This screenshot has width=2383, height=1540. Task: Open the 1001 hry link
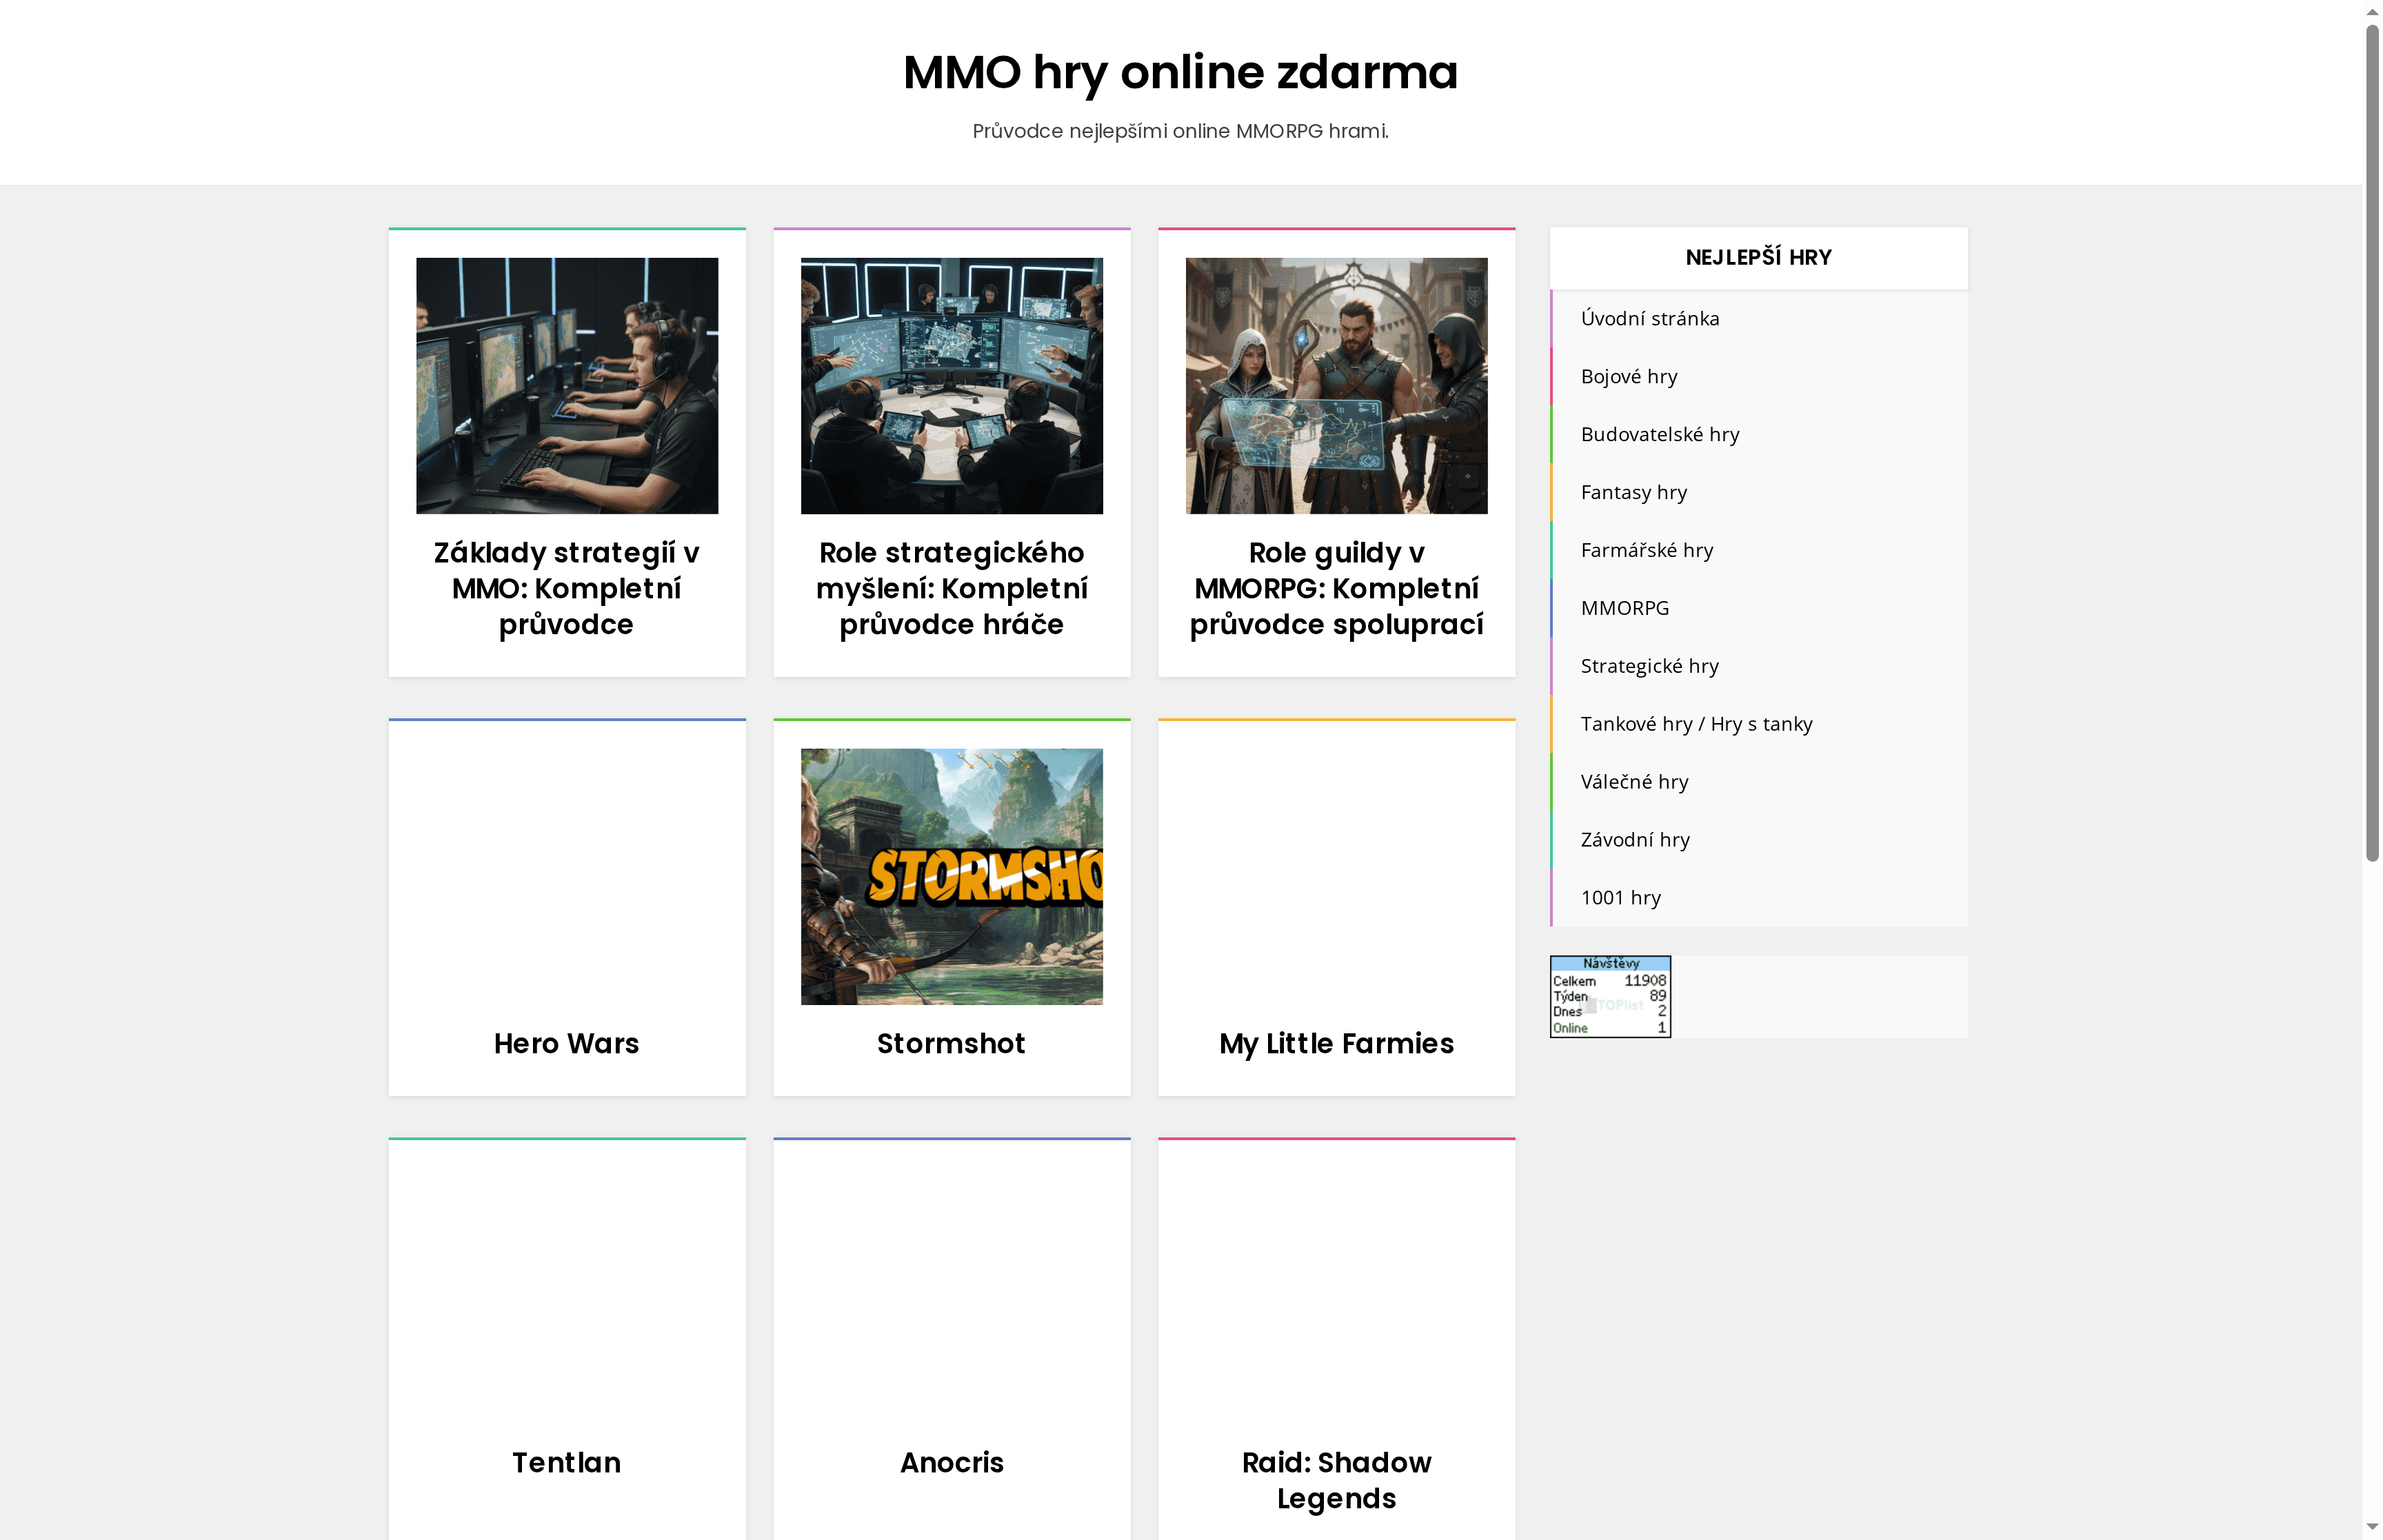(x=1619, y=897)
